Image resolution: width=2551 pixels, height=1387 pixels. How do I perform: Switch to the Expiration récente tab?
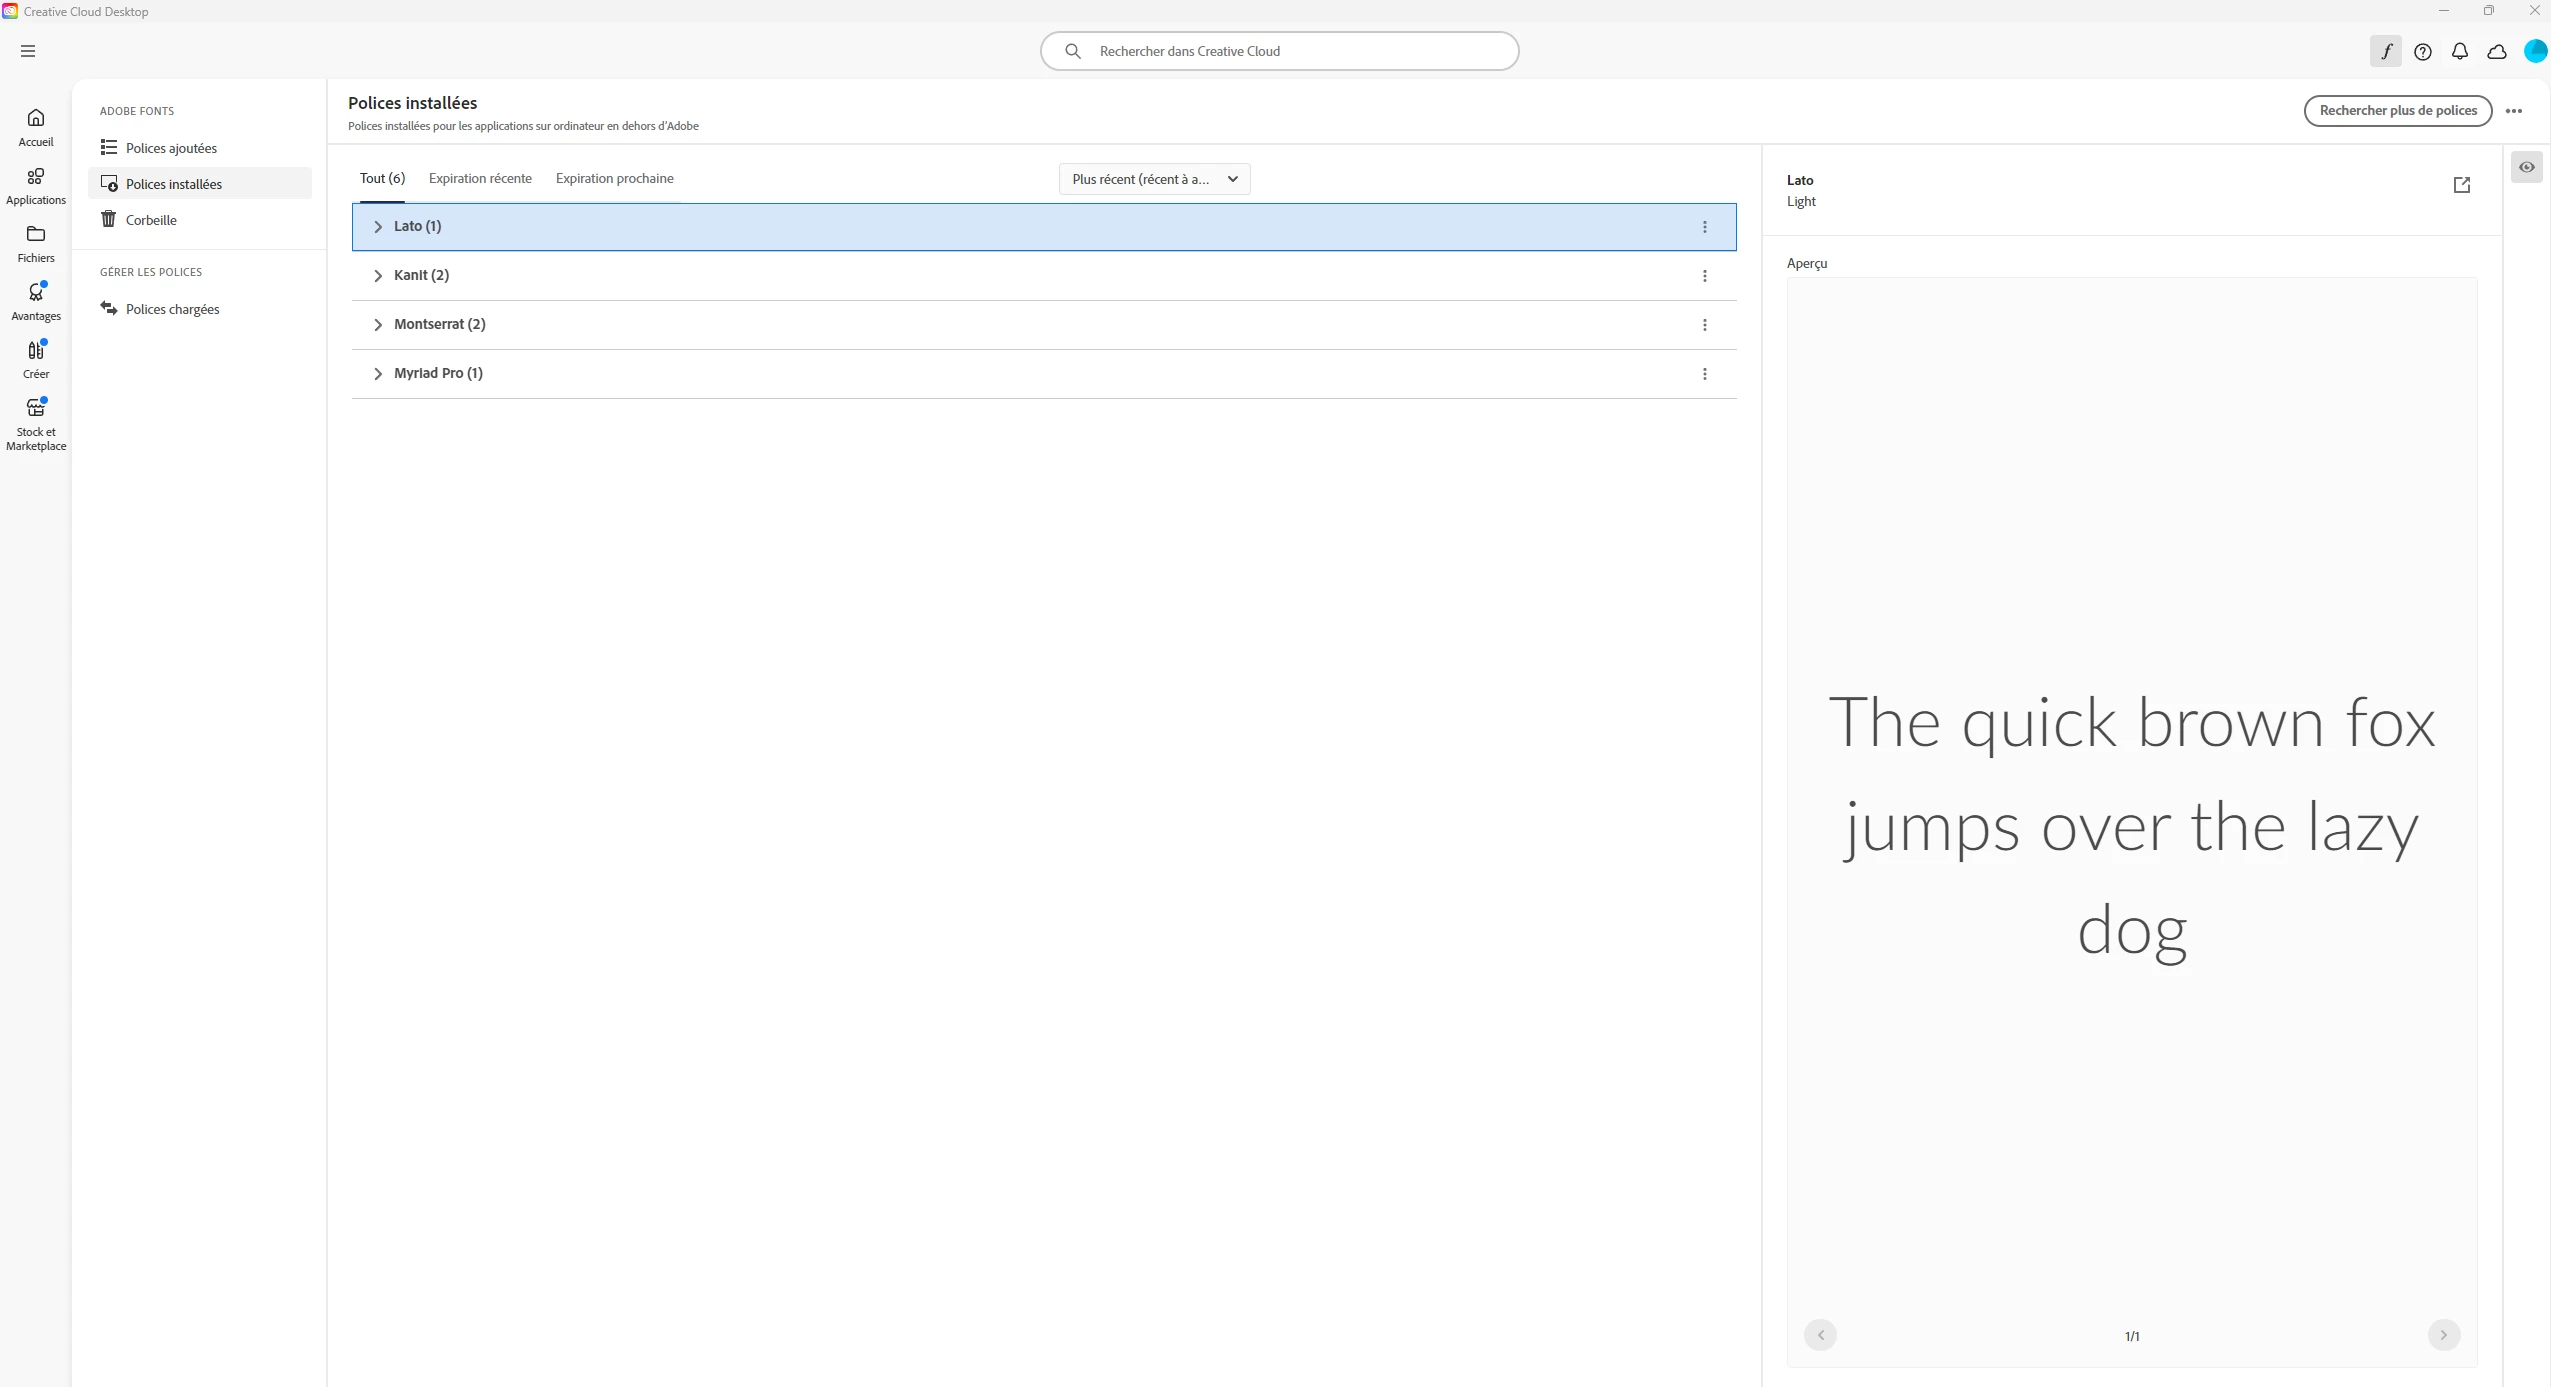coord(480,178)
